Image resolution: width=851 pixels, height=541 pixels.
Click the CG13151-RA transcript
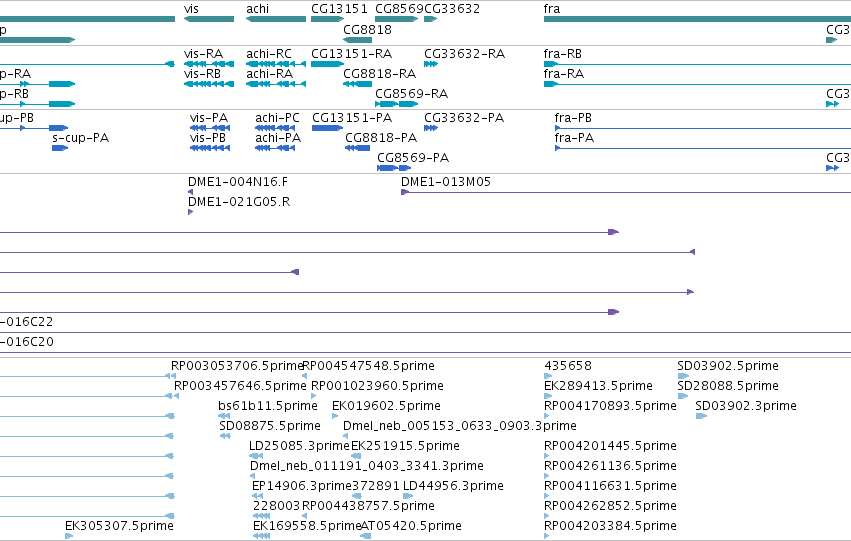327,64
